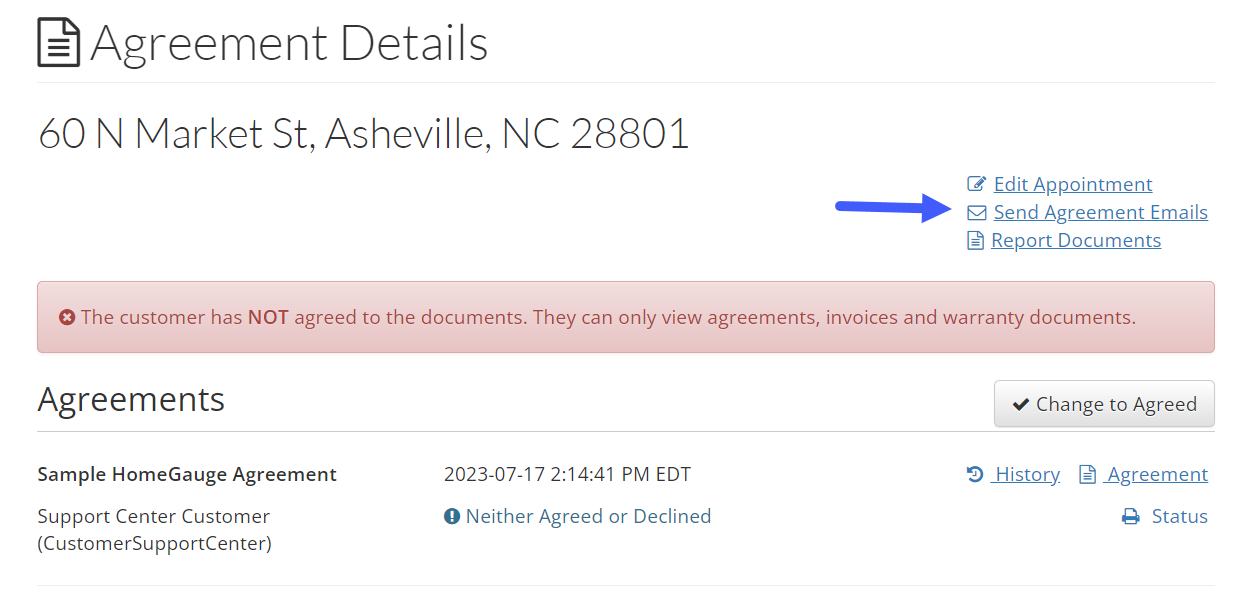Open Send Agreement Emails link
Screen dimensions: 1238x594
[x=1101, y=212]
